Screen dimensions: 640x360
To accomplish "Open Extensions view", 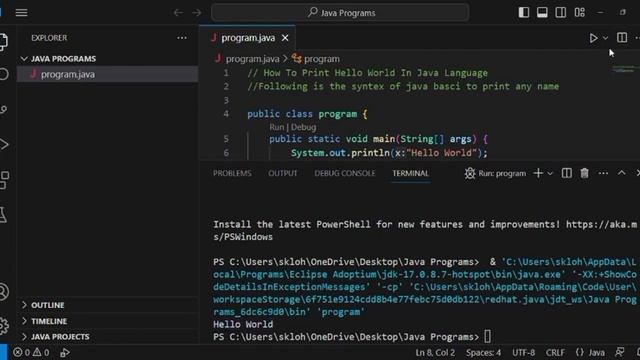I will pos(3,180).
